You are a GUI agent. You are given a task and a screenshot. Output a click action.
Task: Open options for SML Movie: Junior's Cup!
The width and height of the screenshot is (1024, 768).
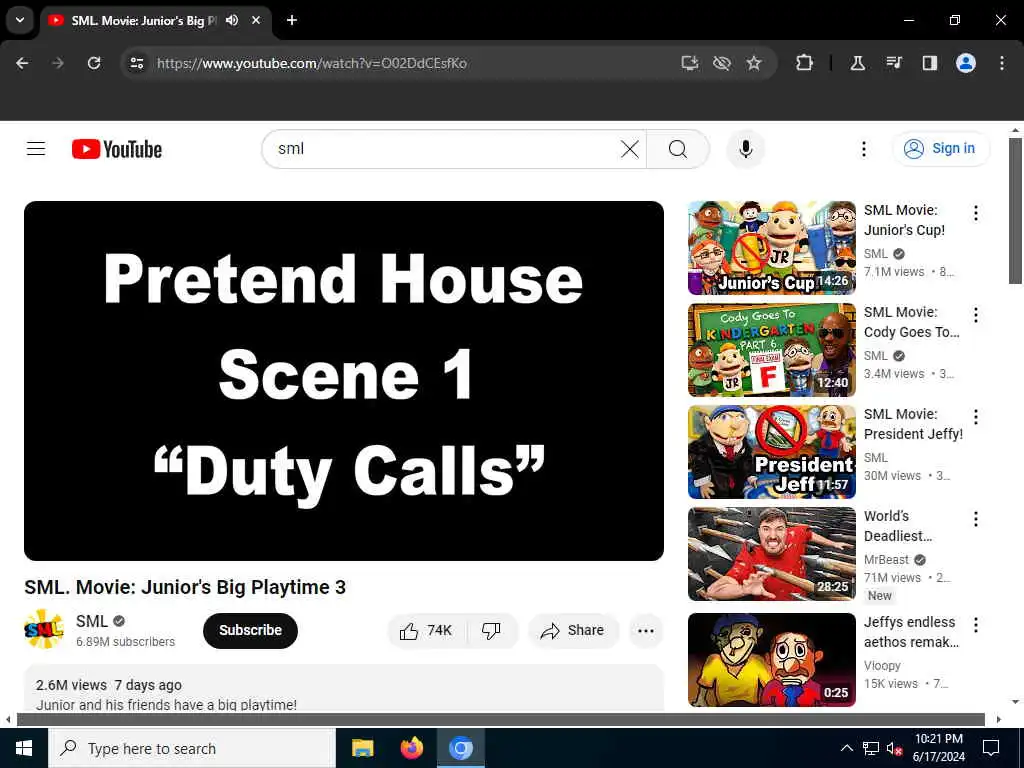point(976,213)
